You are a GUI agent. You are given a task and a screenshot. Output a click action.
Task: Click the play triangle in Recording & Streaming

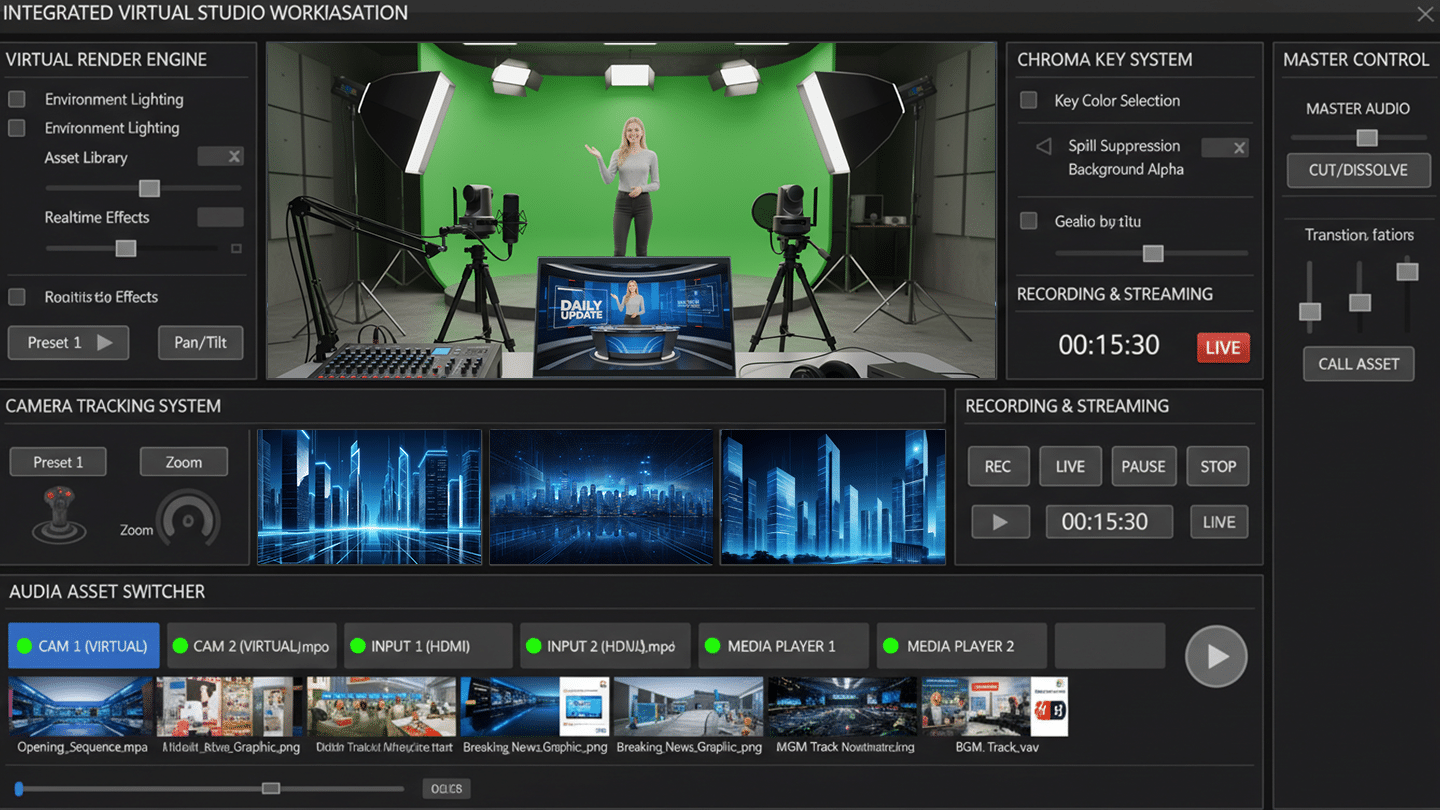tap(1000, 521)
